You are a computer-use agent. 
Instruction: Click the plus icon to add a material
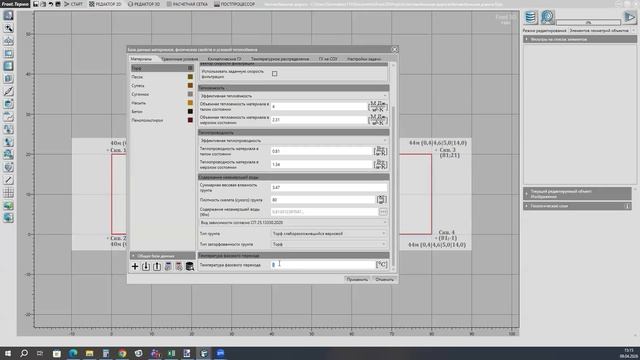[135, 267]
